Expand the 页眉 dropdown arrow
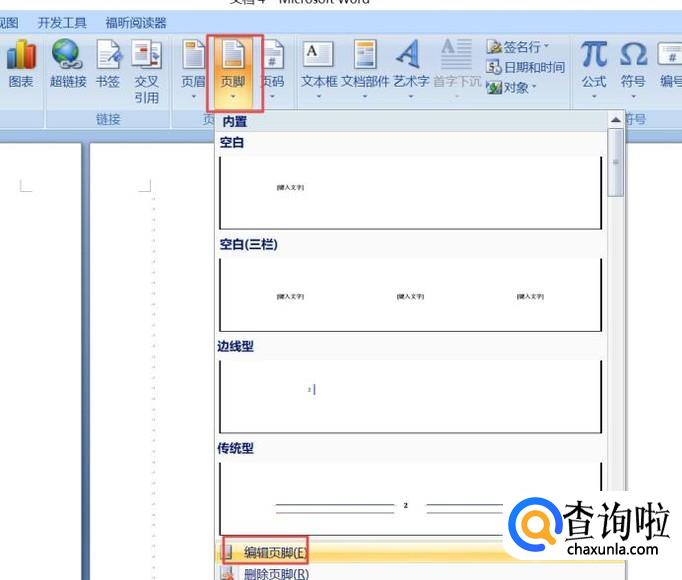The width and height of the screenshot is (682, 580). point(194,97)
